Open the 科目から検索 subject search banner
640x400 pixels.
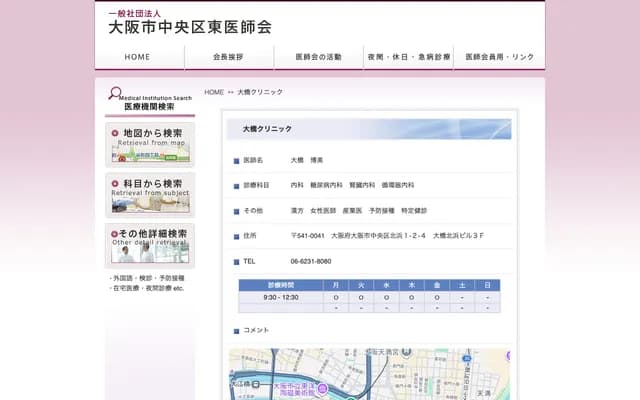[x=150, y=195]
